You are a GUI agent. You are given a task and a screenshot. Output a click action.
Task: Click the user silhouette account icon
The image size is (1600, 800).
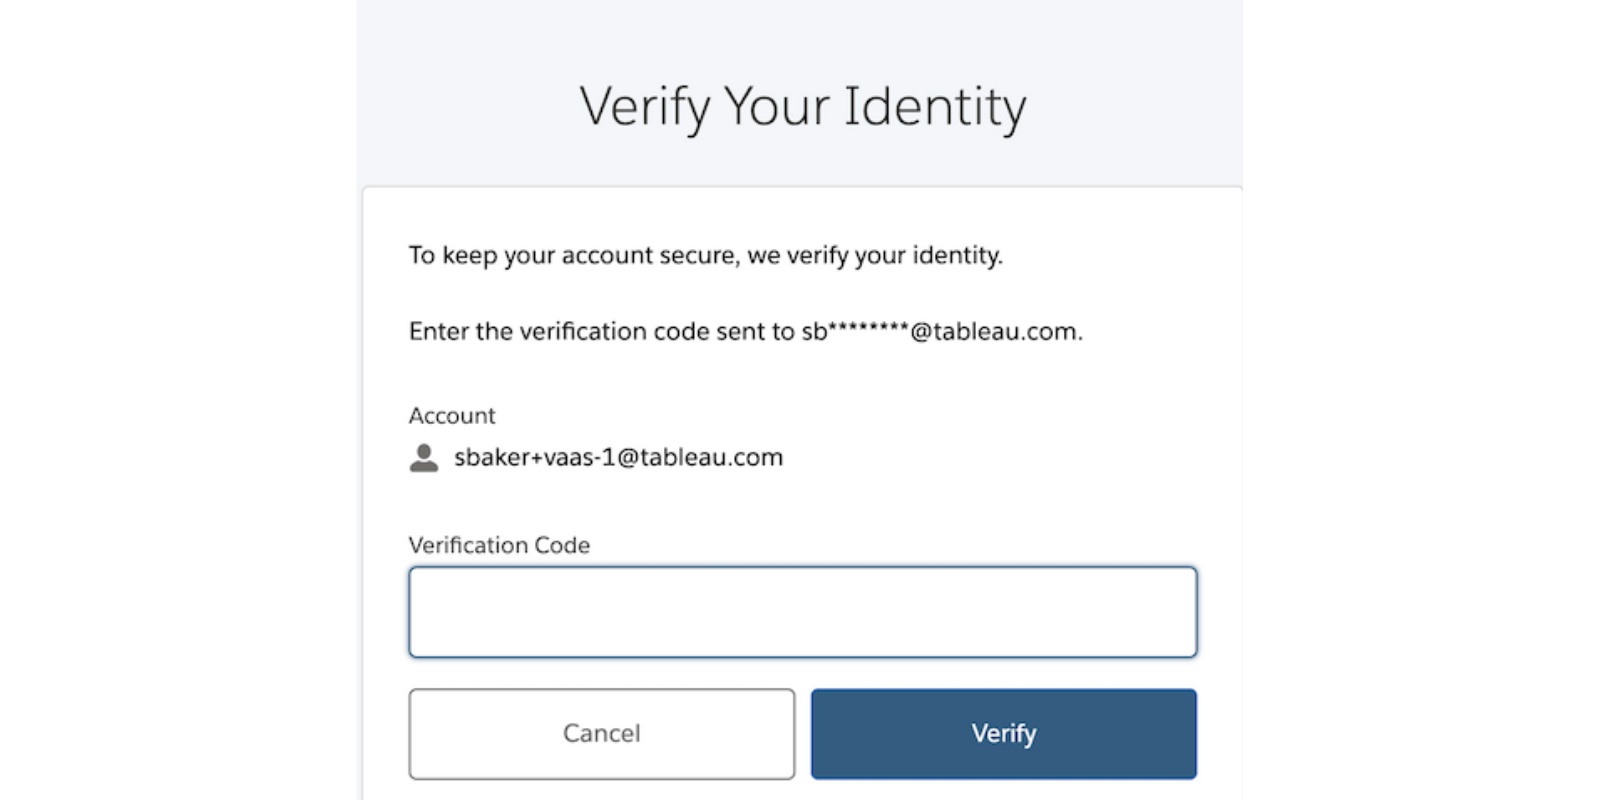click(424, 458)
